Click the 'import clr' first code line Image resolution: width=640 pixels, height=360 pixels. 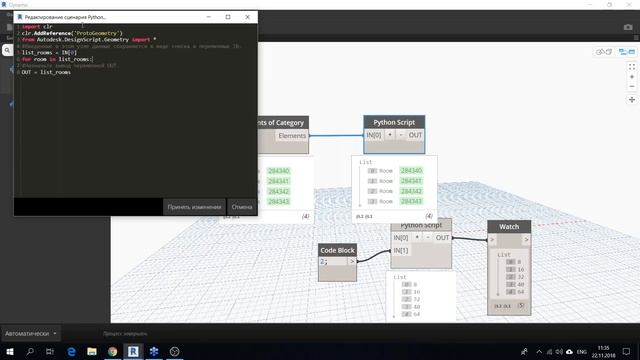pos(37,27)
